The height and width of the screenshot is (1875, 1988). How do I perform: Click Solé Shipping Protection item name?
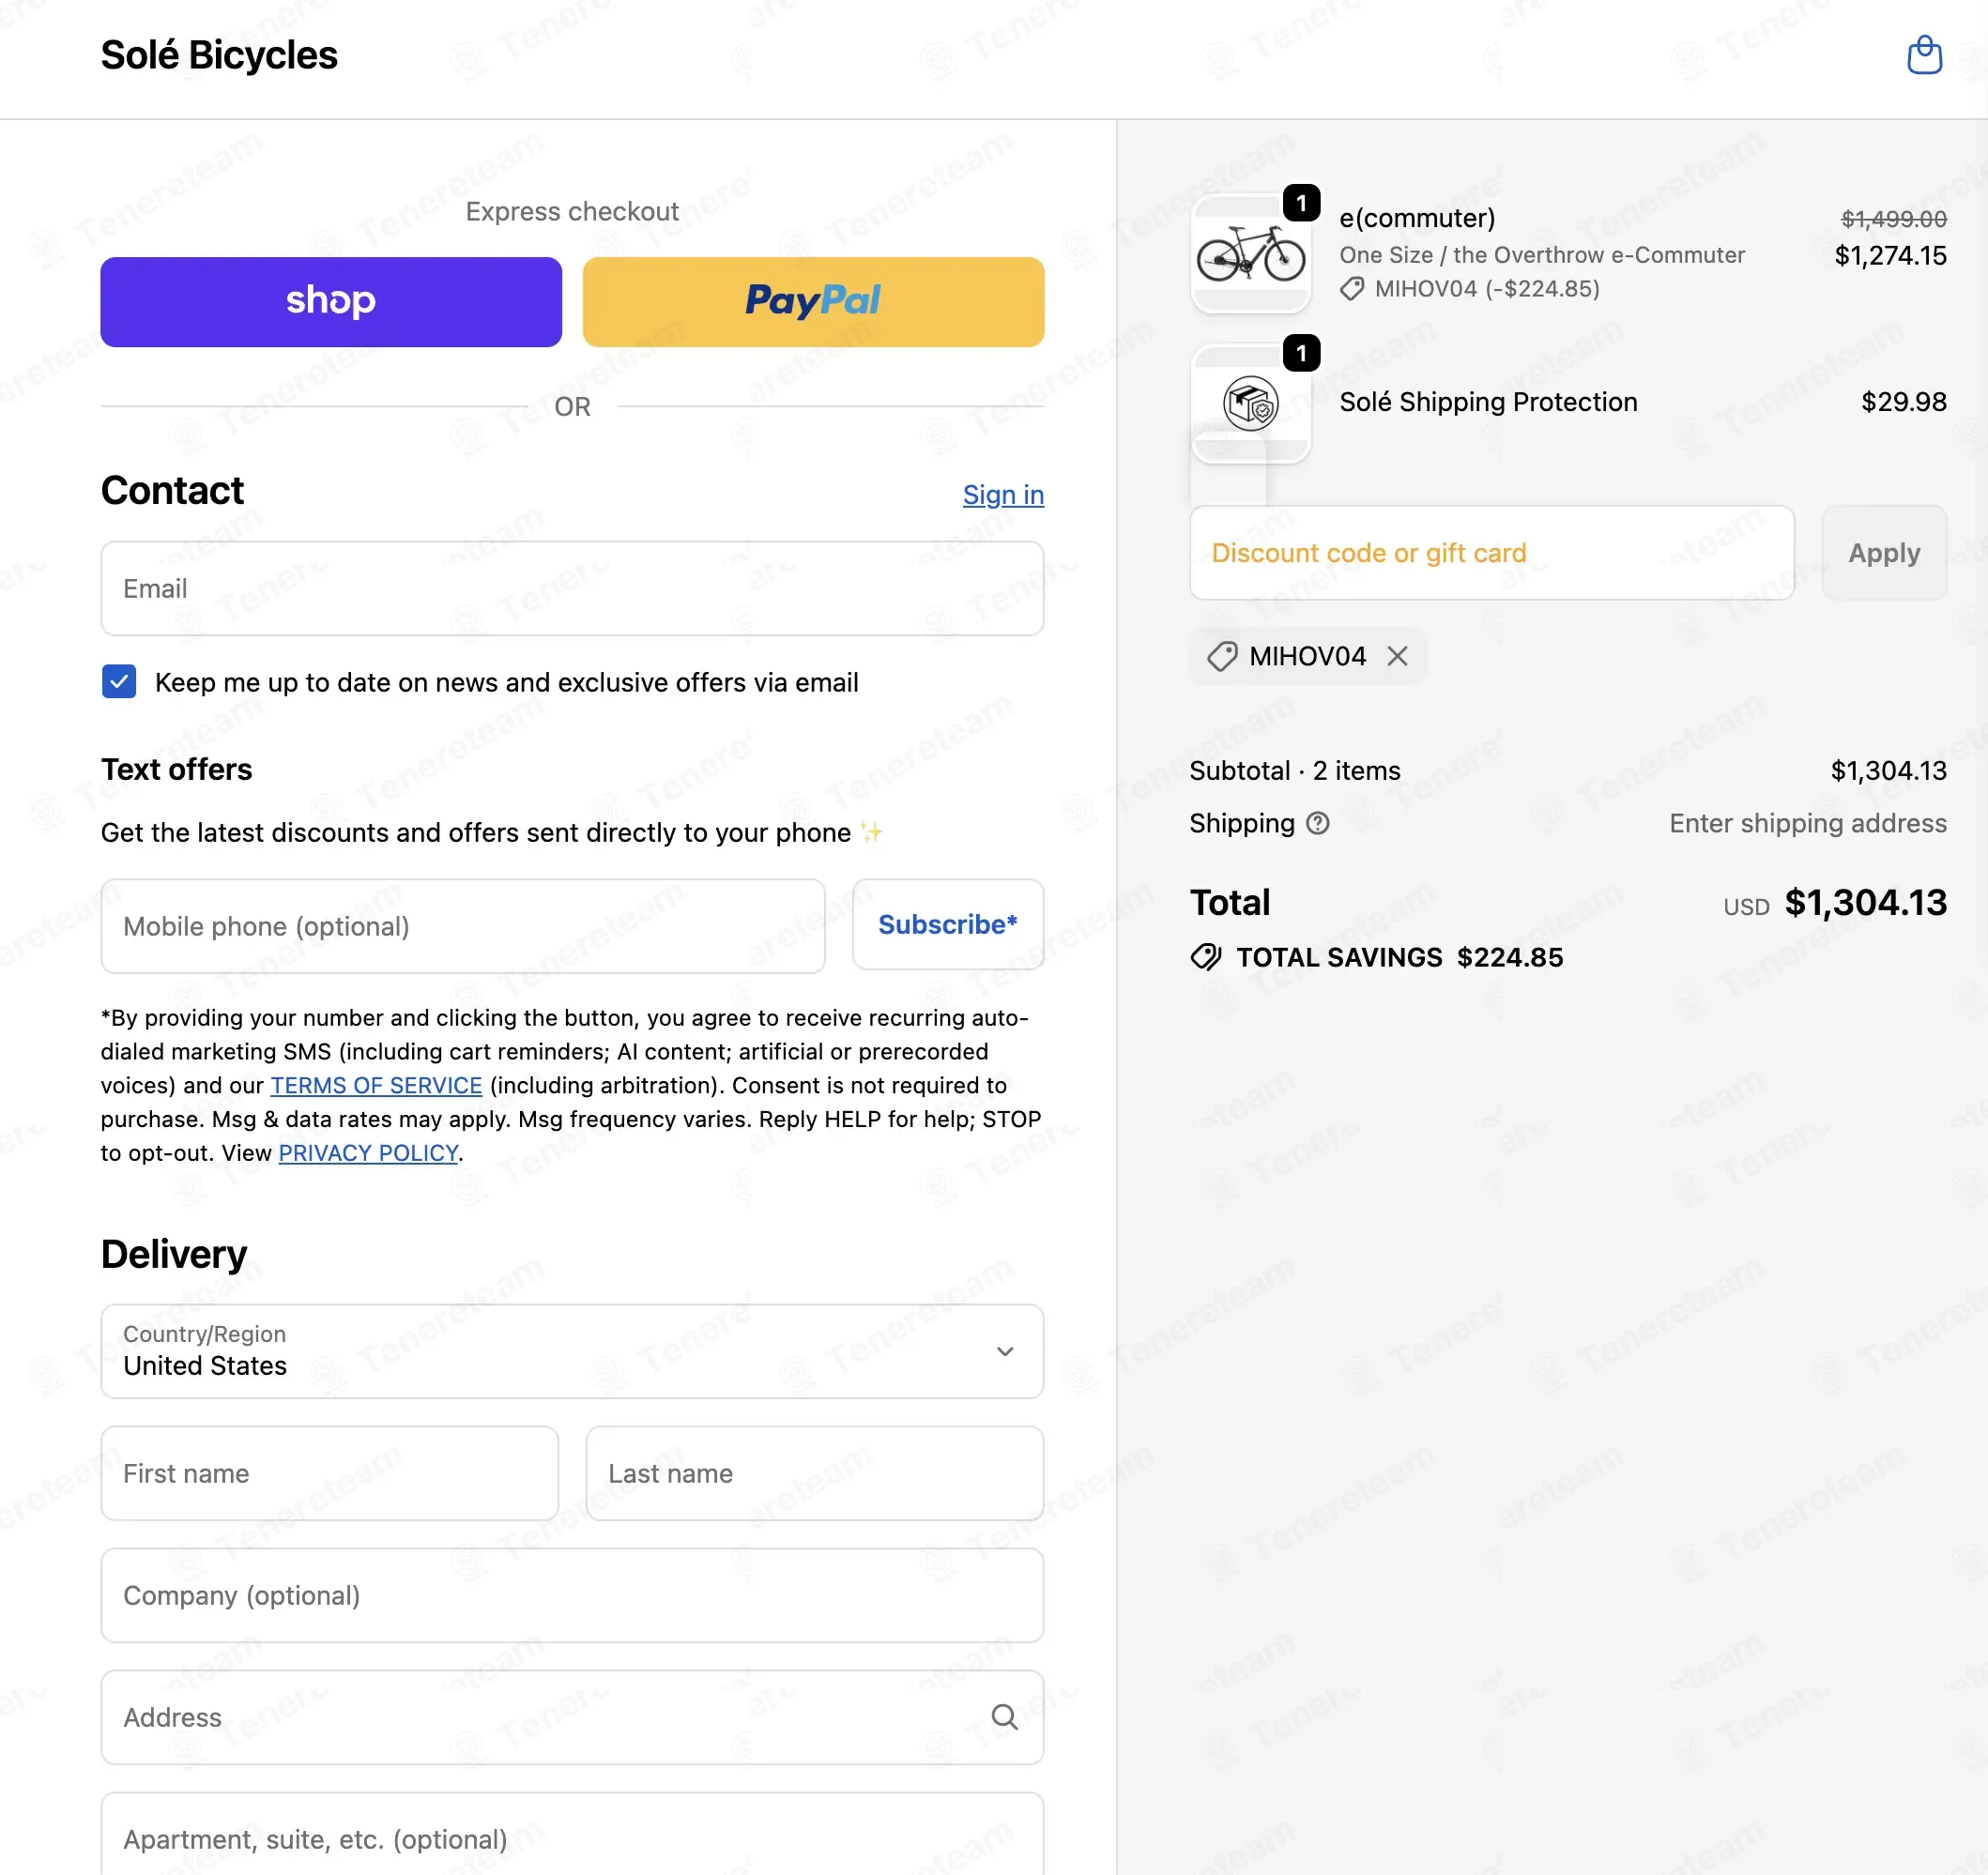pos(1488,402)
